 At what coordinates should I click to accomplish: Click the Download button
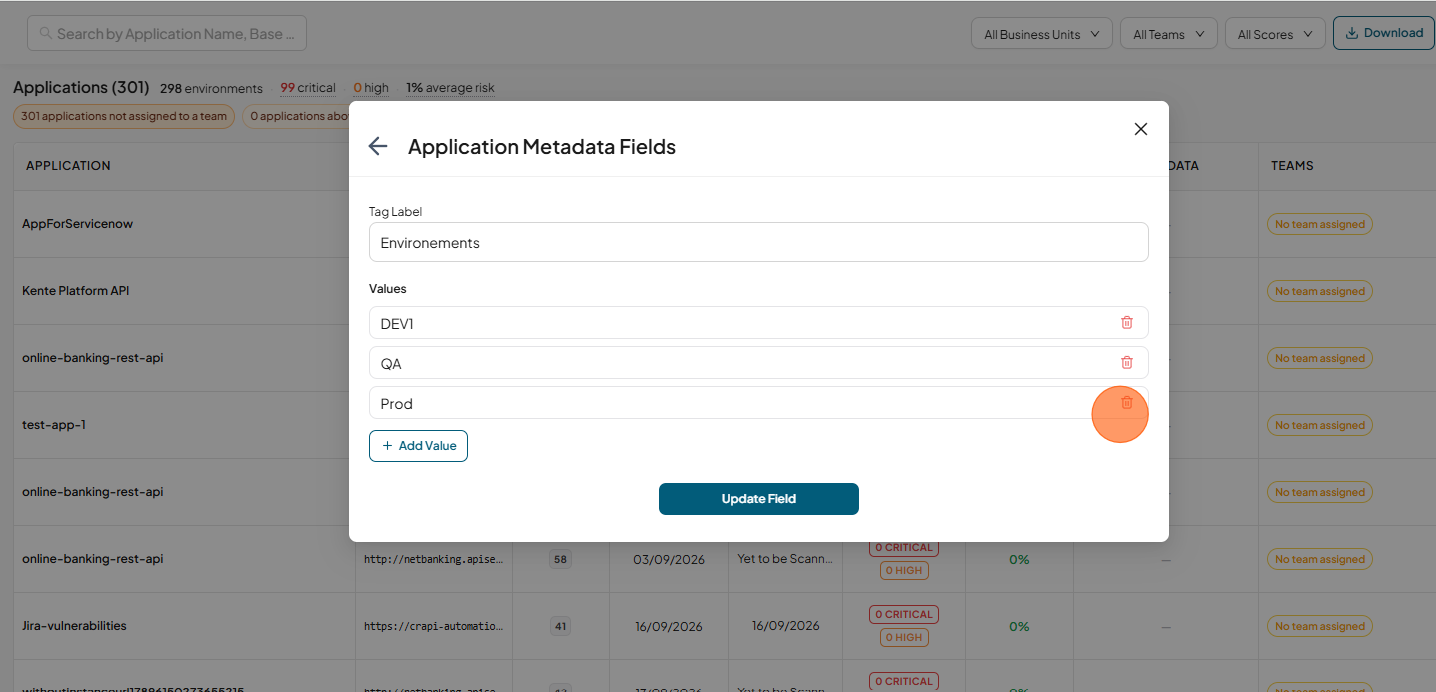(1384, 33)
